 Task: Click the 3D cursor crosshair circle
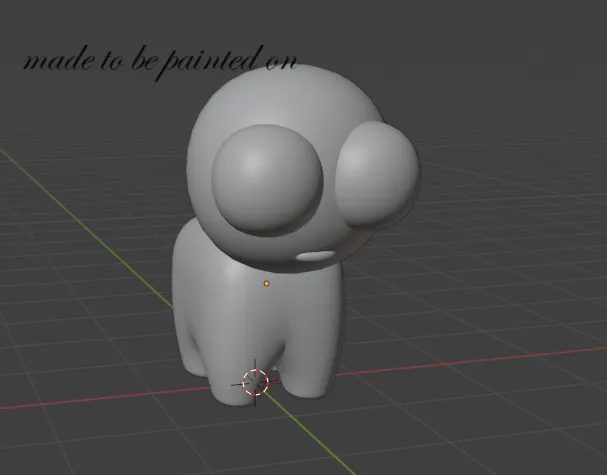point(256,382)
